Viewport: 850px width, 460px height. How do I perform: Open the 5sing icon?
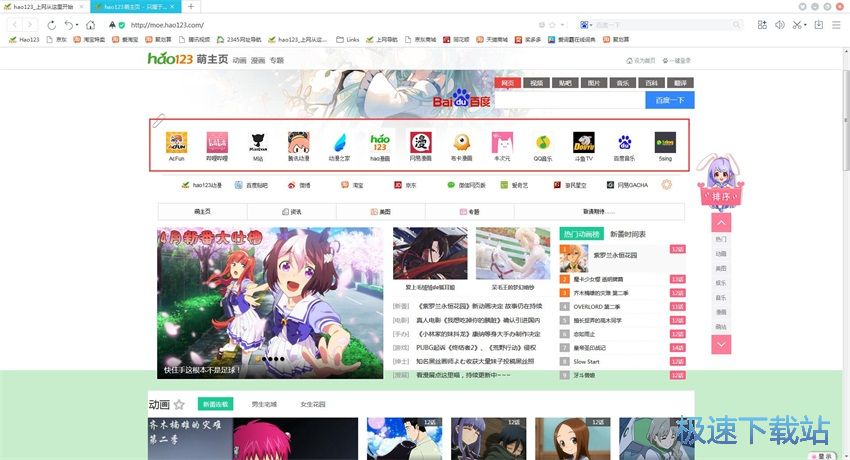coord(665,142)
